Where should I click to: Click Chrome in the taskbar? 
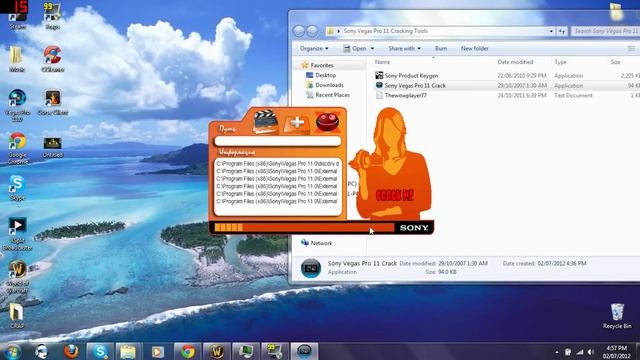188,351
